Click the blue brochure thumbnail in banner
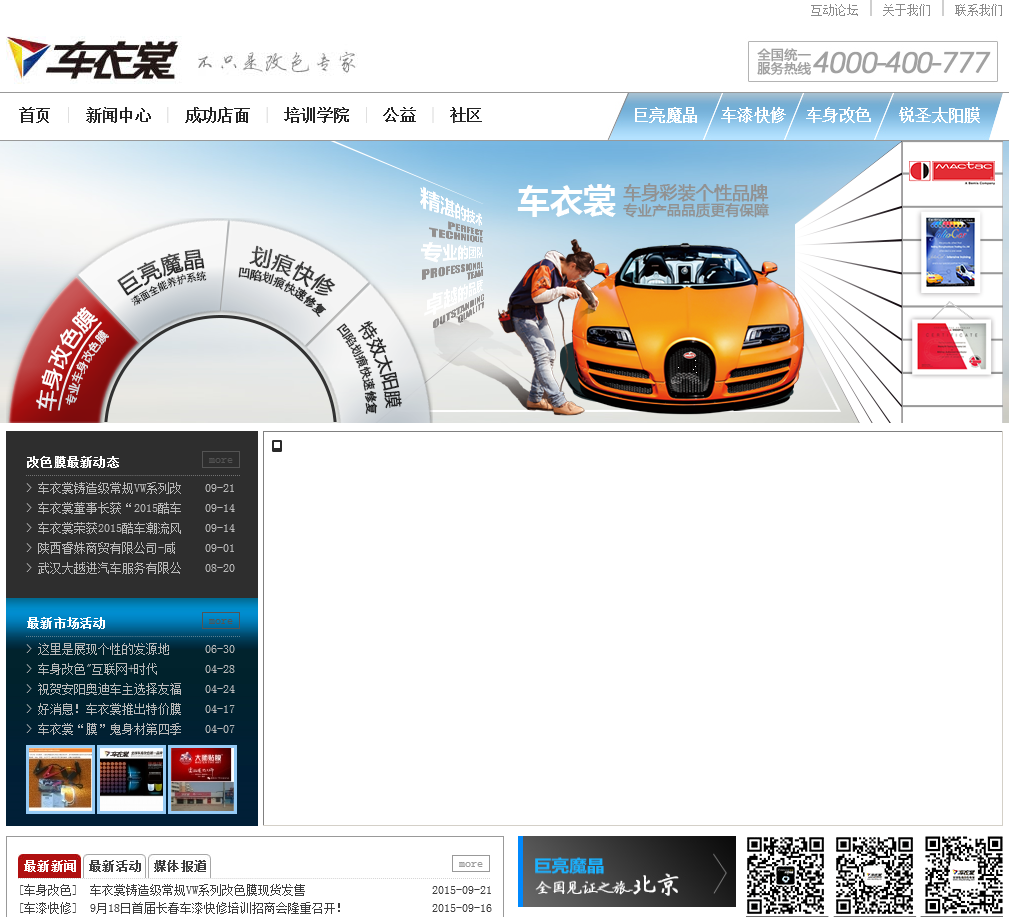 (950, 252)
